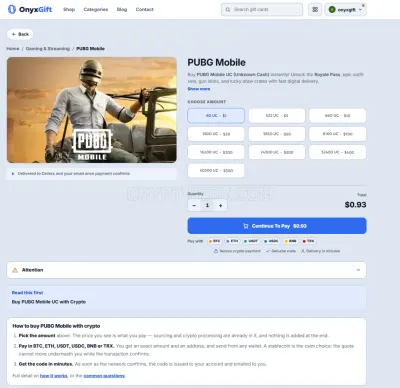Viewport: 400px width, 388px height.
Task: Select the $400 UC amount option
Action: 337,152
